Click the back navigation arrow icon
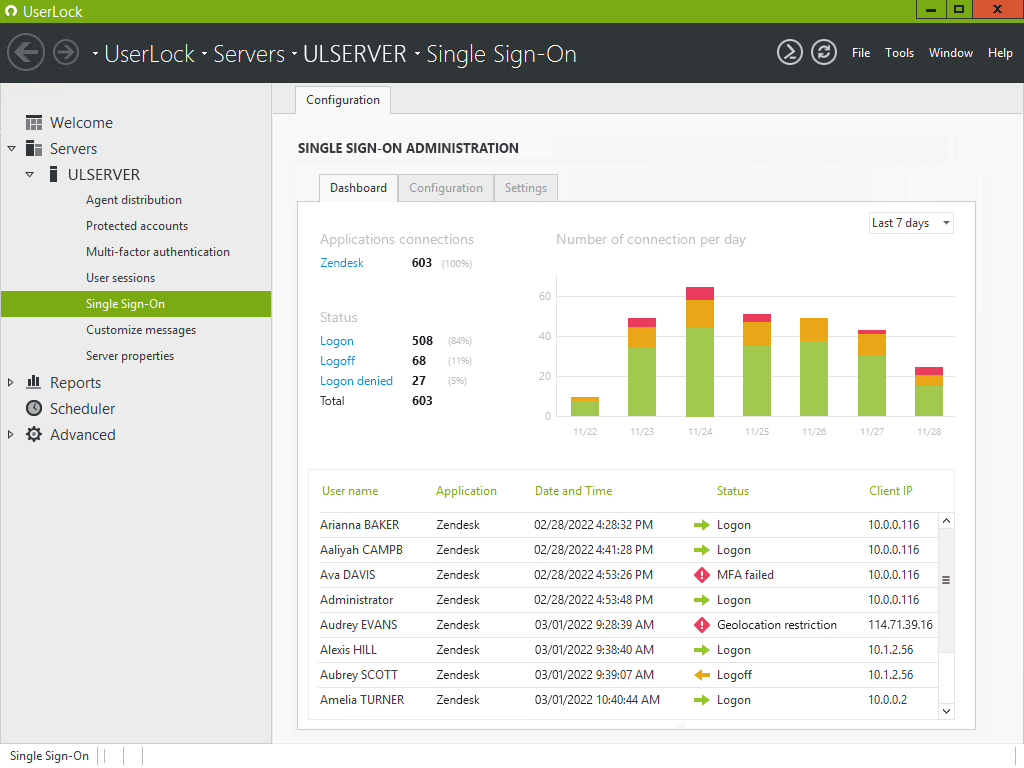 tap(26, 53)
